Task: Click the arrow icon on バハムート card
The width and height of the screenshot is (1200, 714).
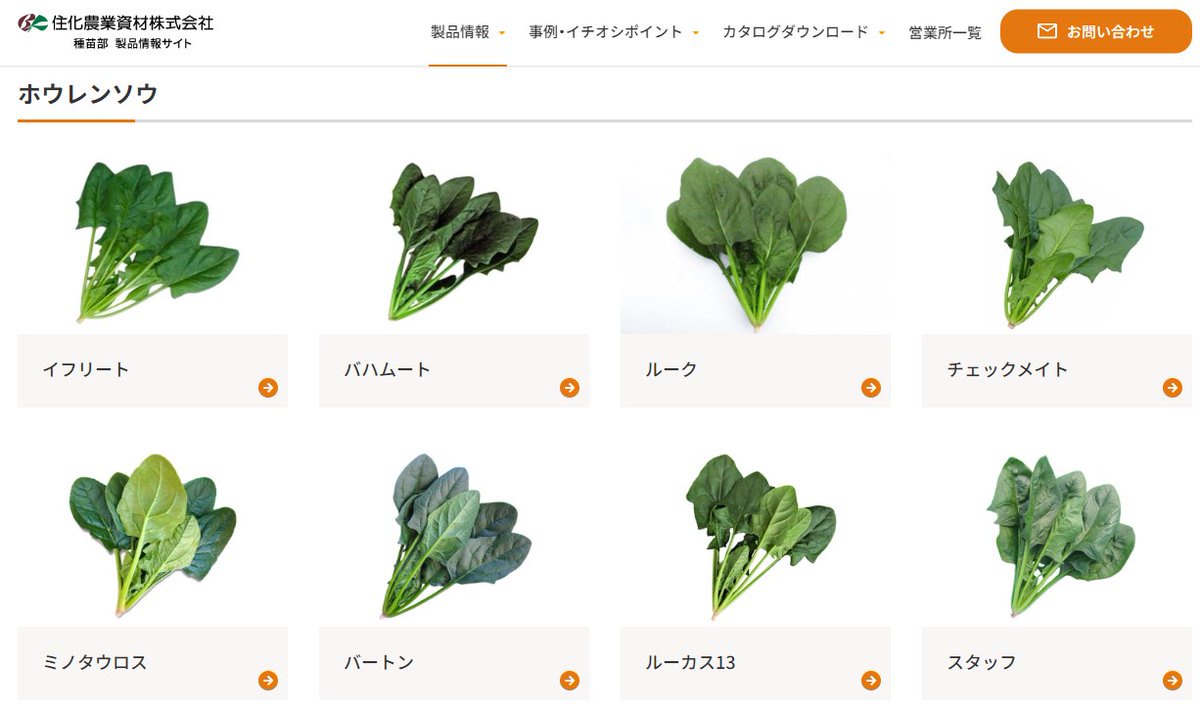Action: click(569, 388)
